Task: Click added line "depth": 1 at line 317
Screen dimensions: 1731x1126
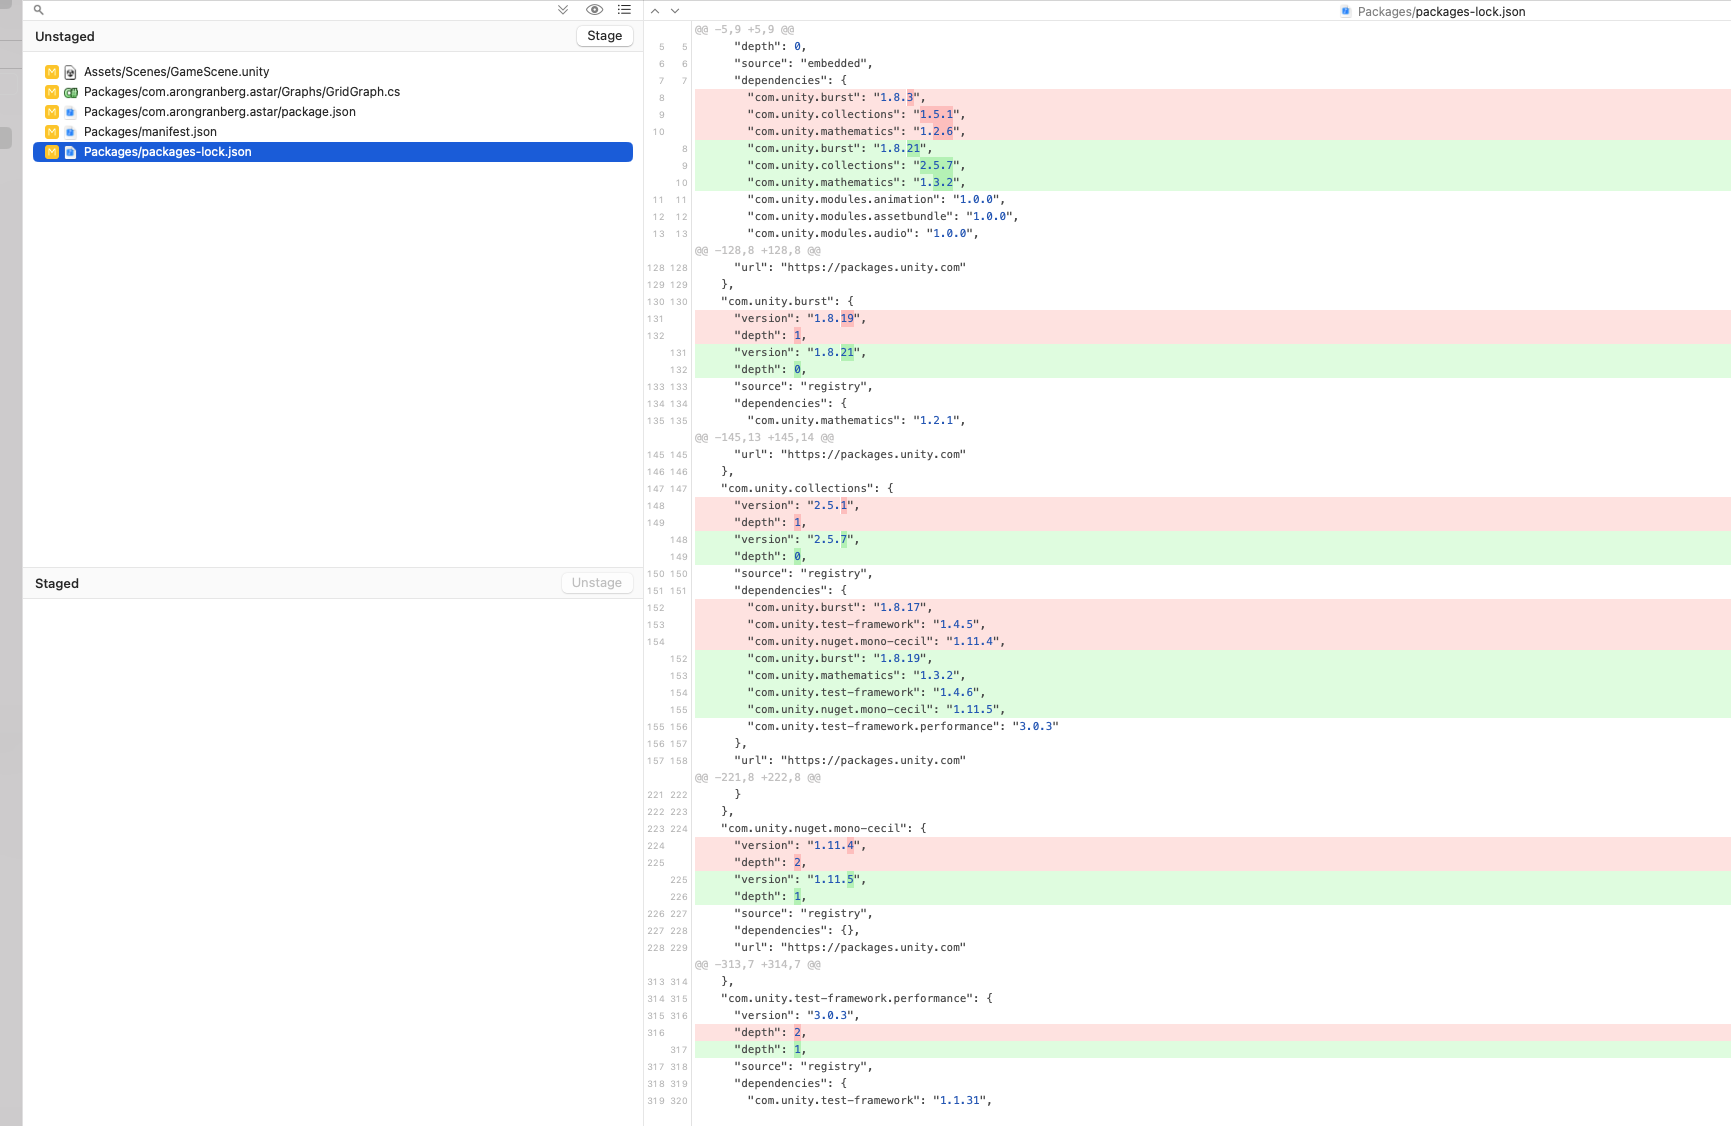Action: click(x=1212, y=1050)
